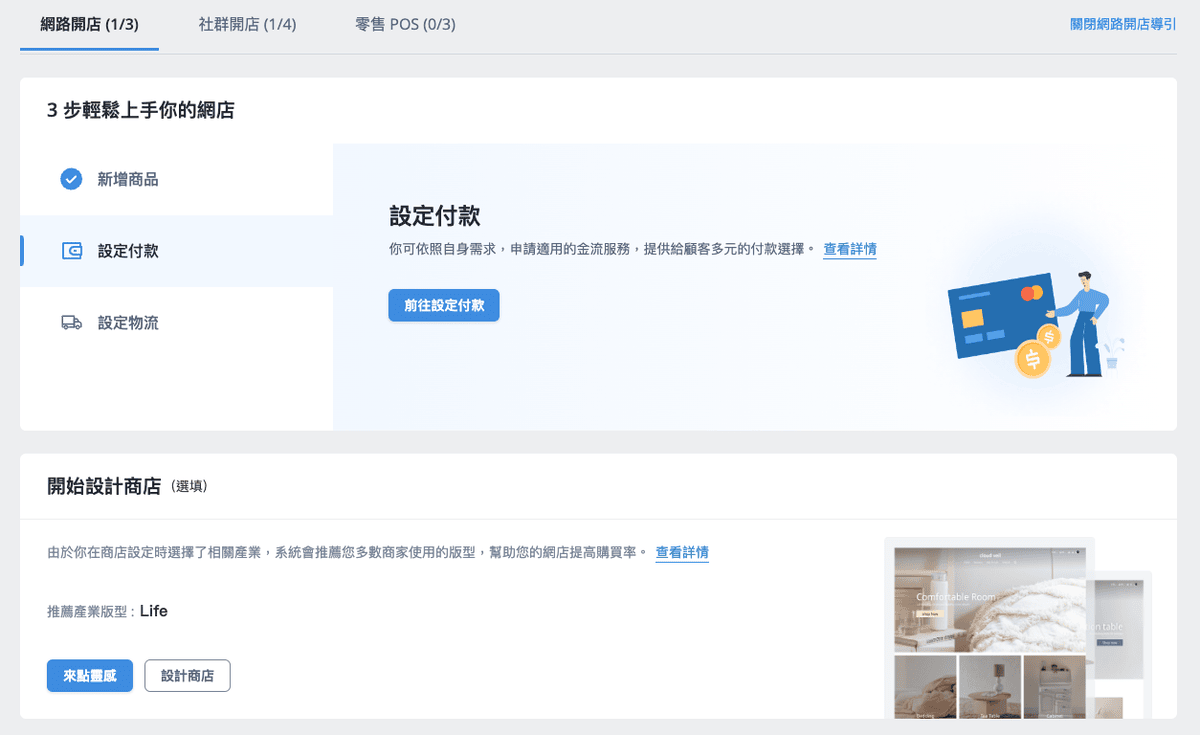Click the gold dollar coin graphic
This screenshot has width=1200, height=735.
pos(1032,357)
